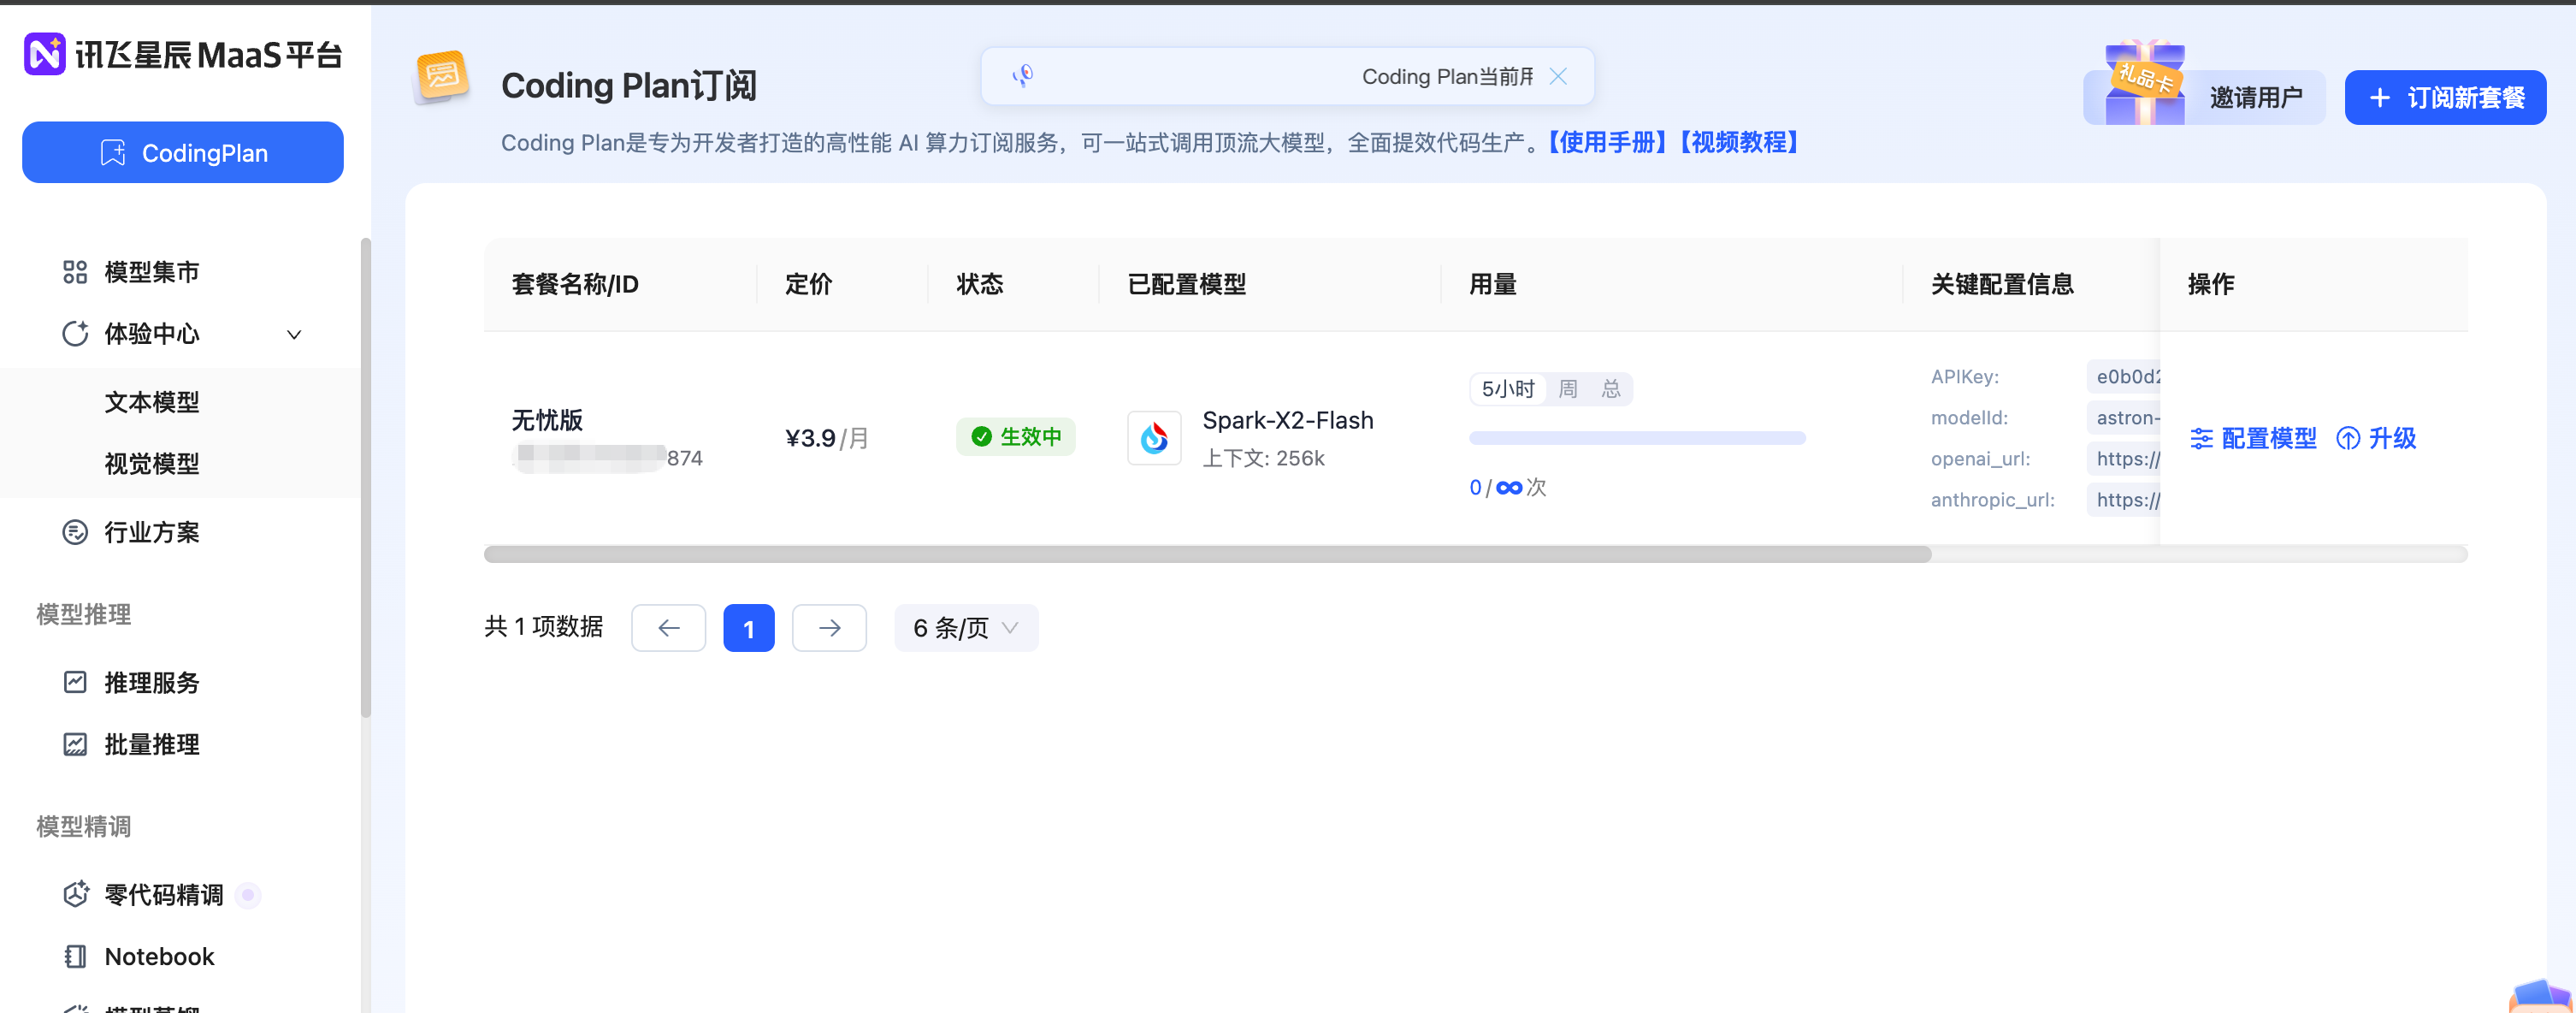Click the anthropic_url https value
Image resolution: width=2576 pixels, height=1013 pixels.
pyautogui.click(x=2125, y=500)
